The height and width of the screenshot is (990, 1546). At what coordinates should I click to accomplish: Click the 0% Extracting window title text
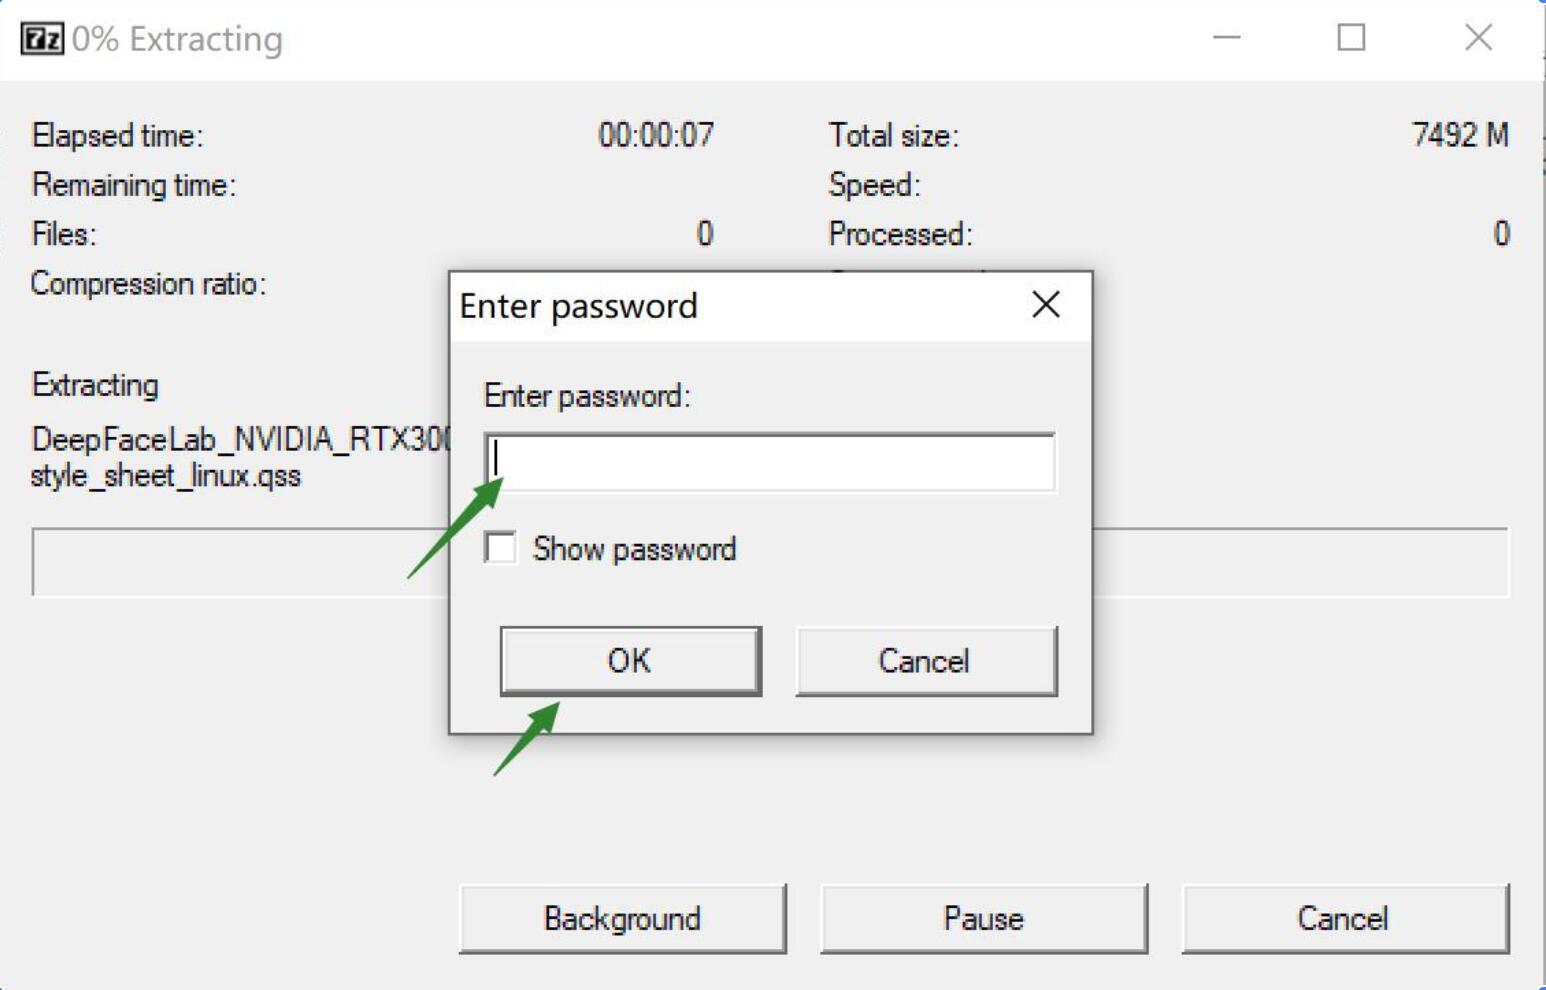pos(177,39)
